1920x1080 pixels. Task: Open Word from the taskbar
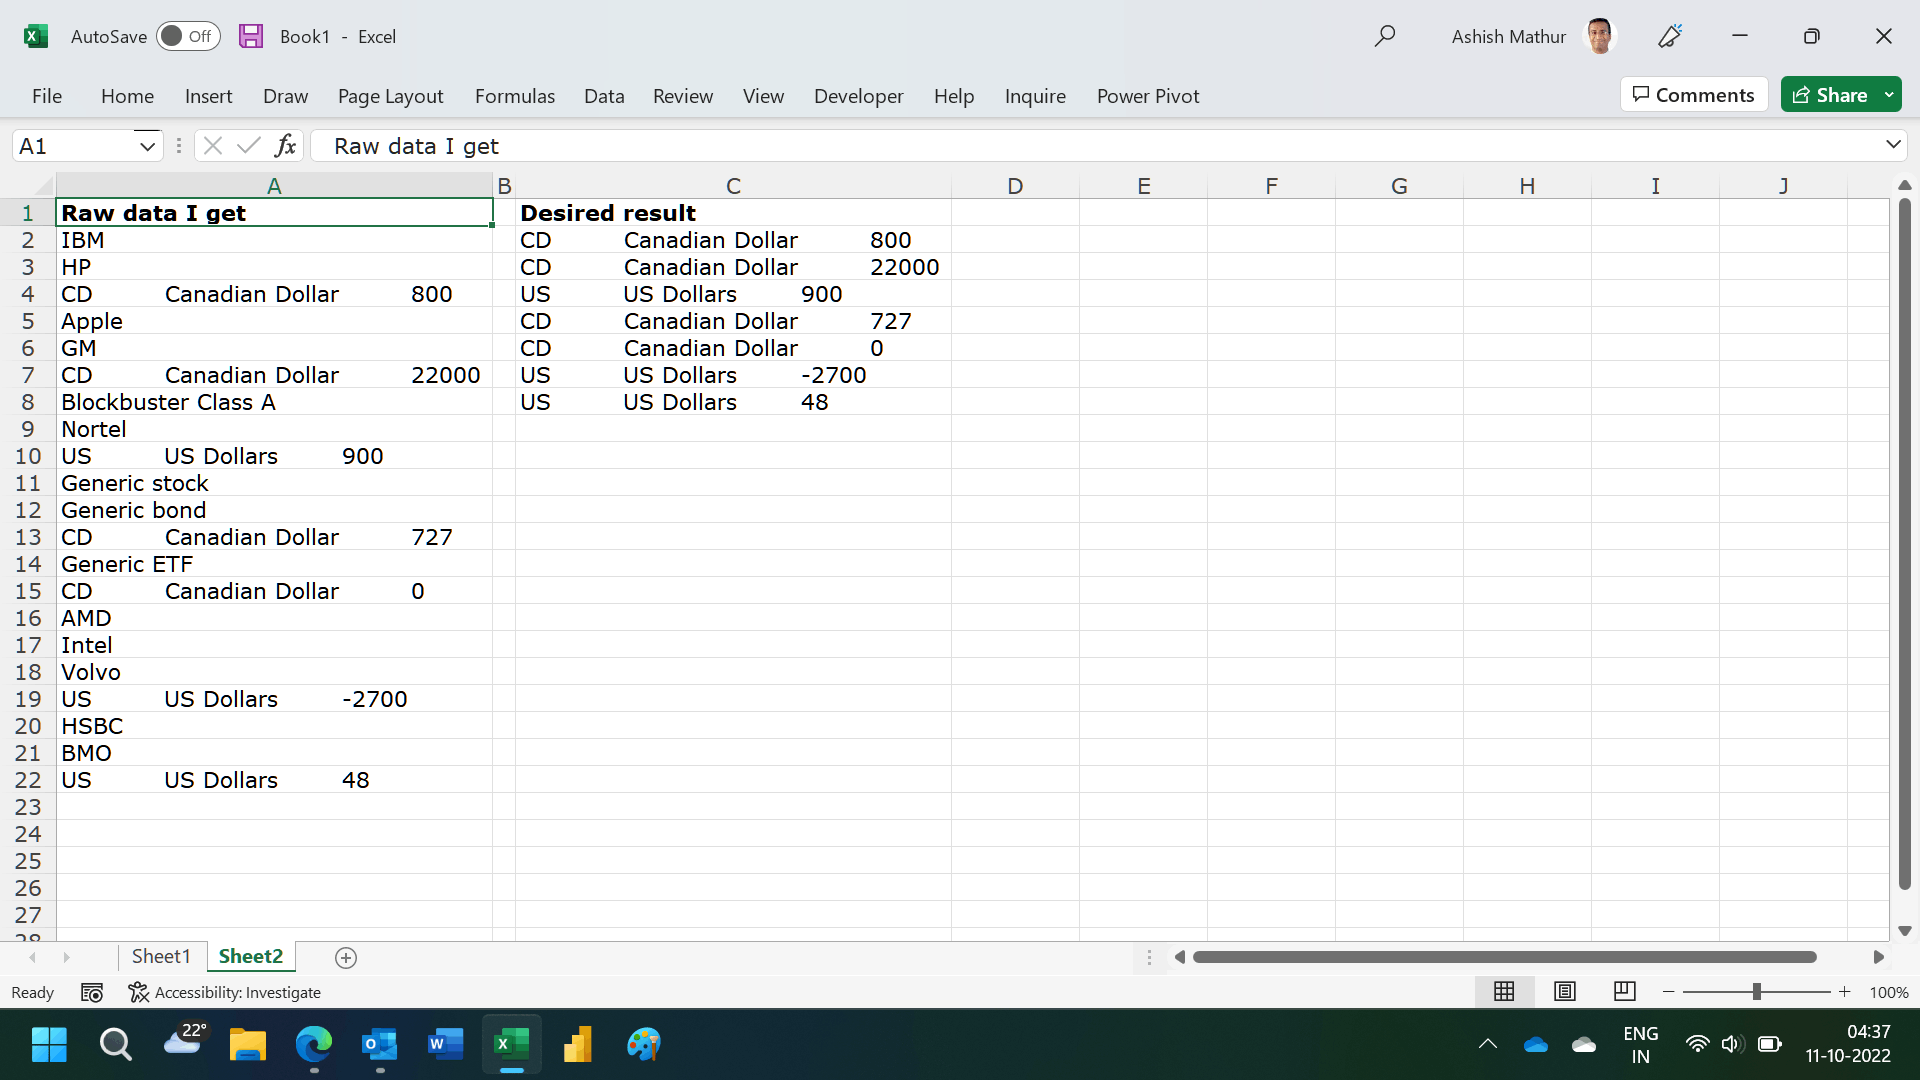point(445,1044)
